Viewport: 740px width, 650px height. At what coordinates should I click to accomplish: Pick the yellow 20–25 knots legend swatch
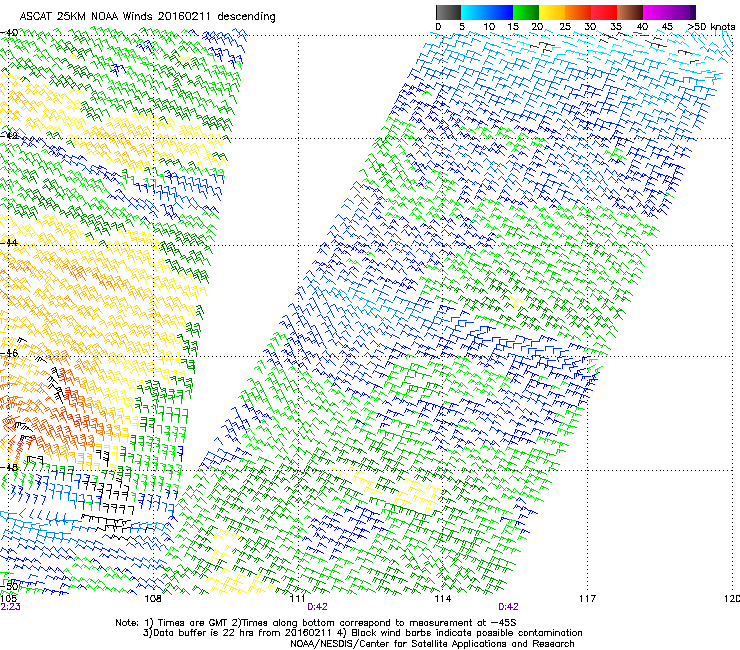(x=552, y=12)
